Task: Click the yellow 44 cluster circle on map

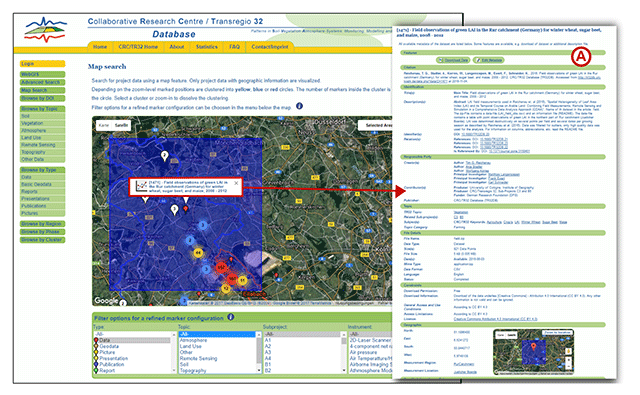Action: coord(198,253)
